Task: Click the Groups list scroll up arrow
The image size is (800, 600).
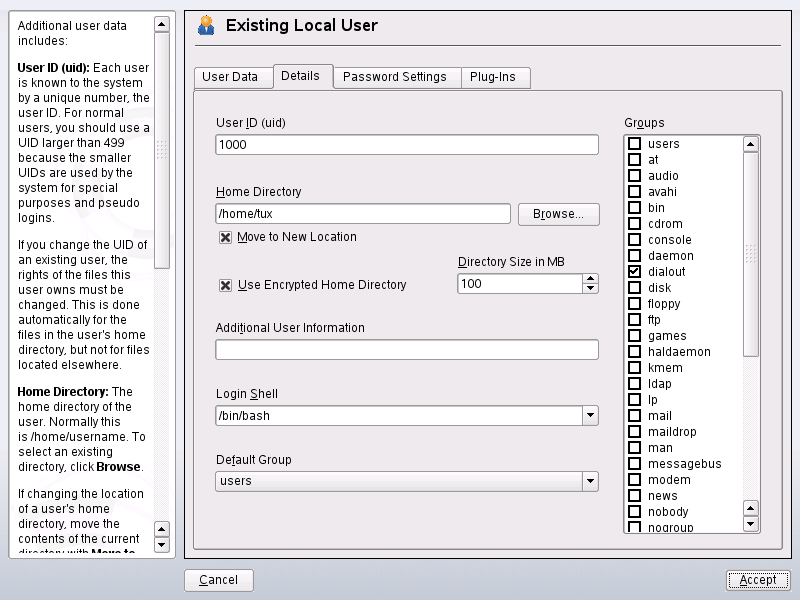Action: coord(751,144)
